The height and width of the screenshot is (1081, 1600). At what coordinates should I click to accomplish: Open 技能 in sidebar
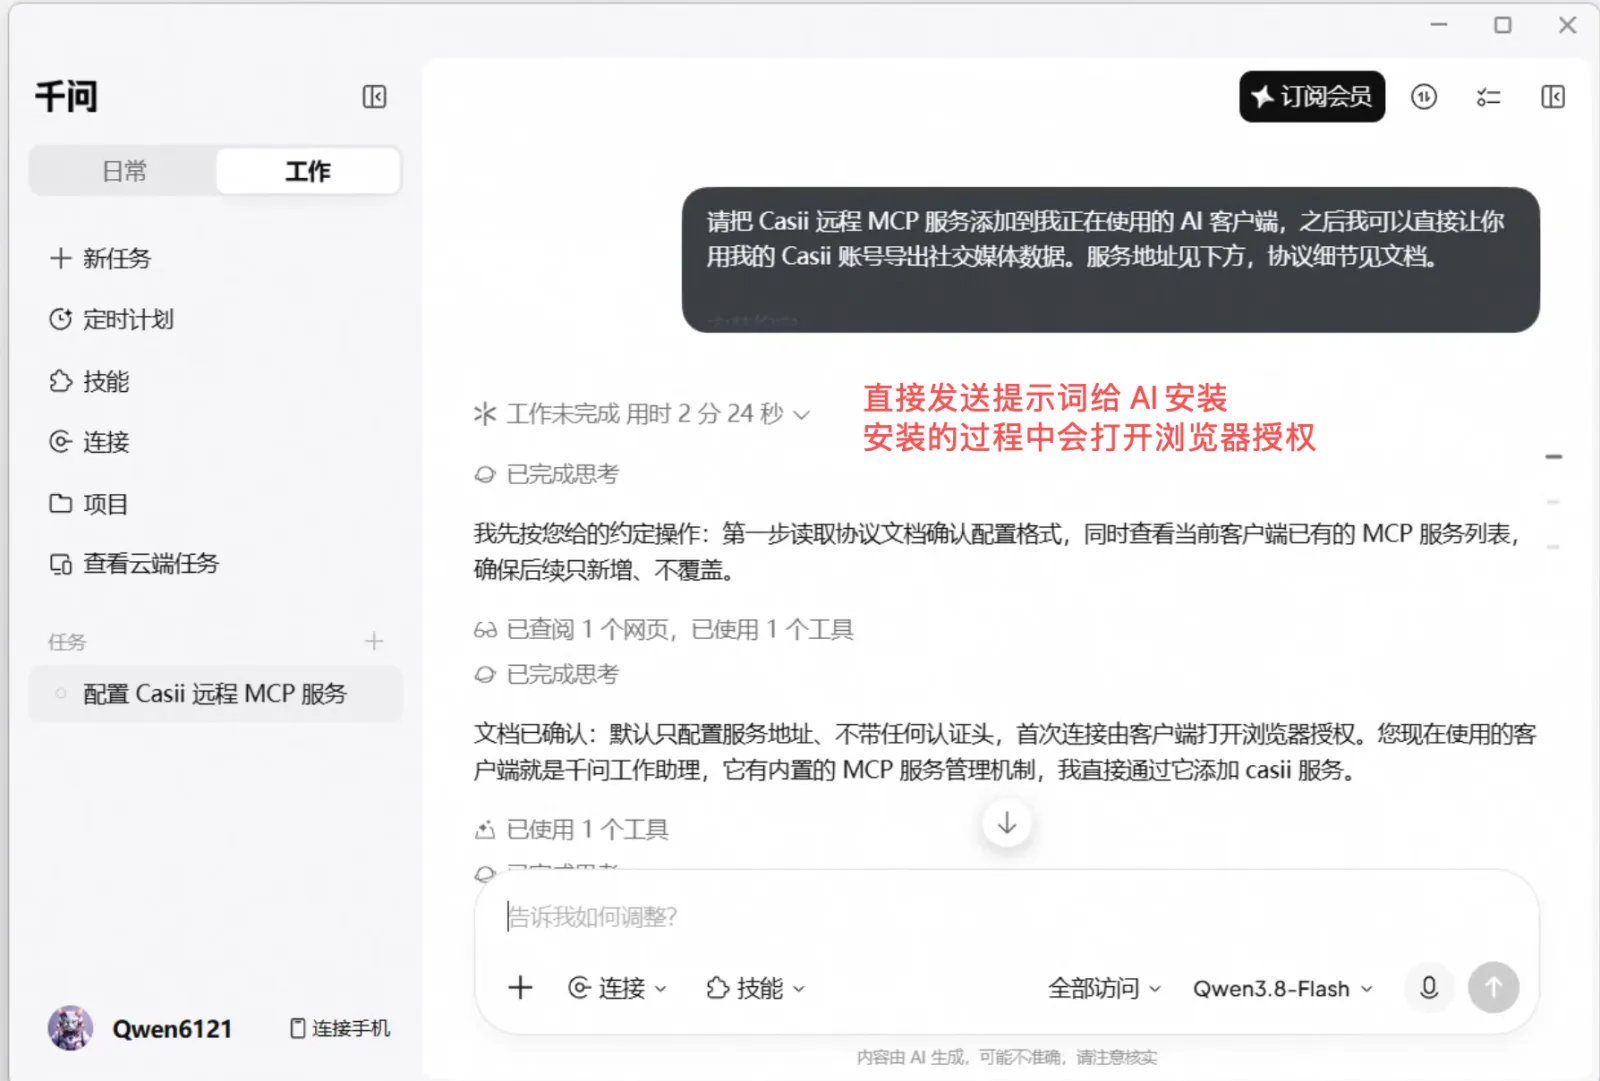[x=89, y=381]
